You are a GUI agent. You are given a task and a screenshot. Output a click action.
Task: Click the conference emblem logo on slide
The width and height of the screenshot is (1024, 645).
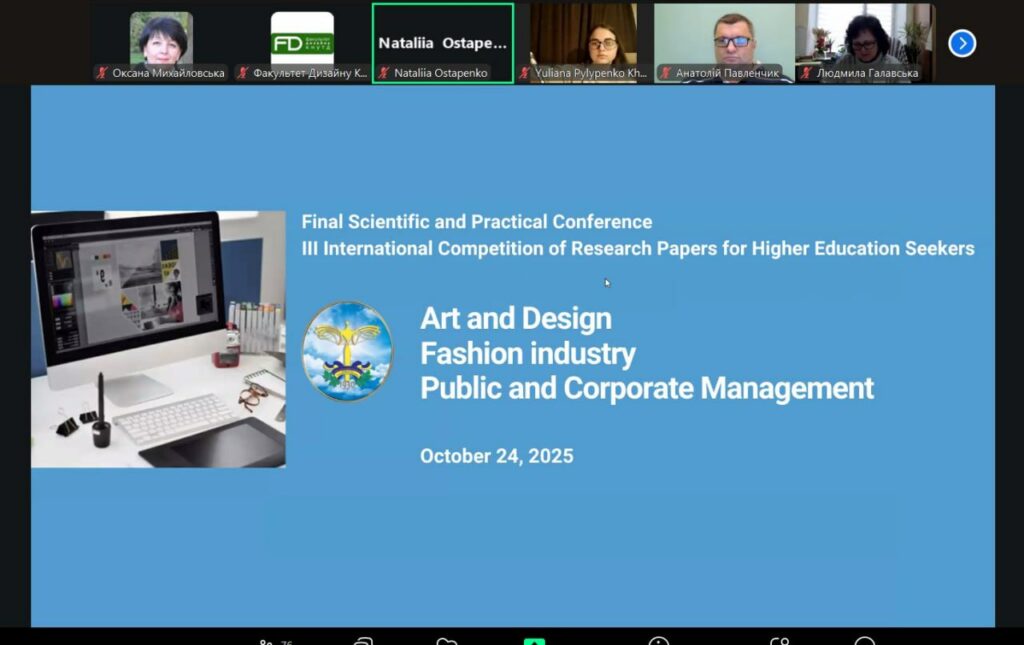click(x=348, y=351)
